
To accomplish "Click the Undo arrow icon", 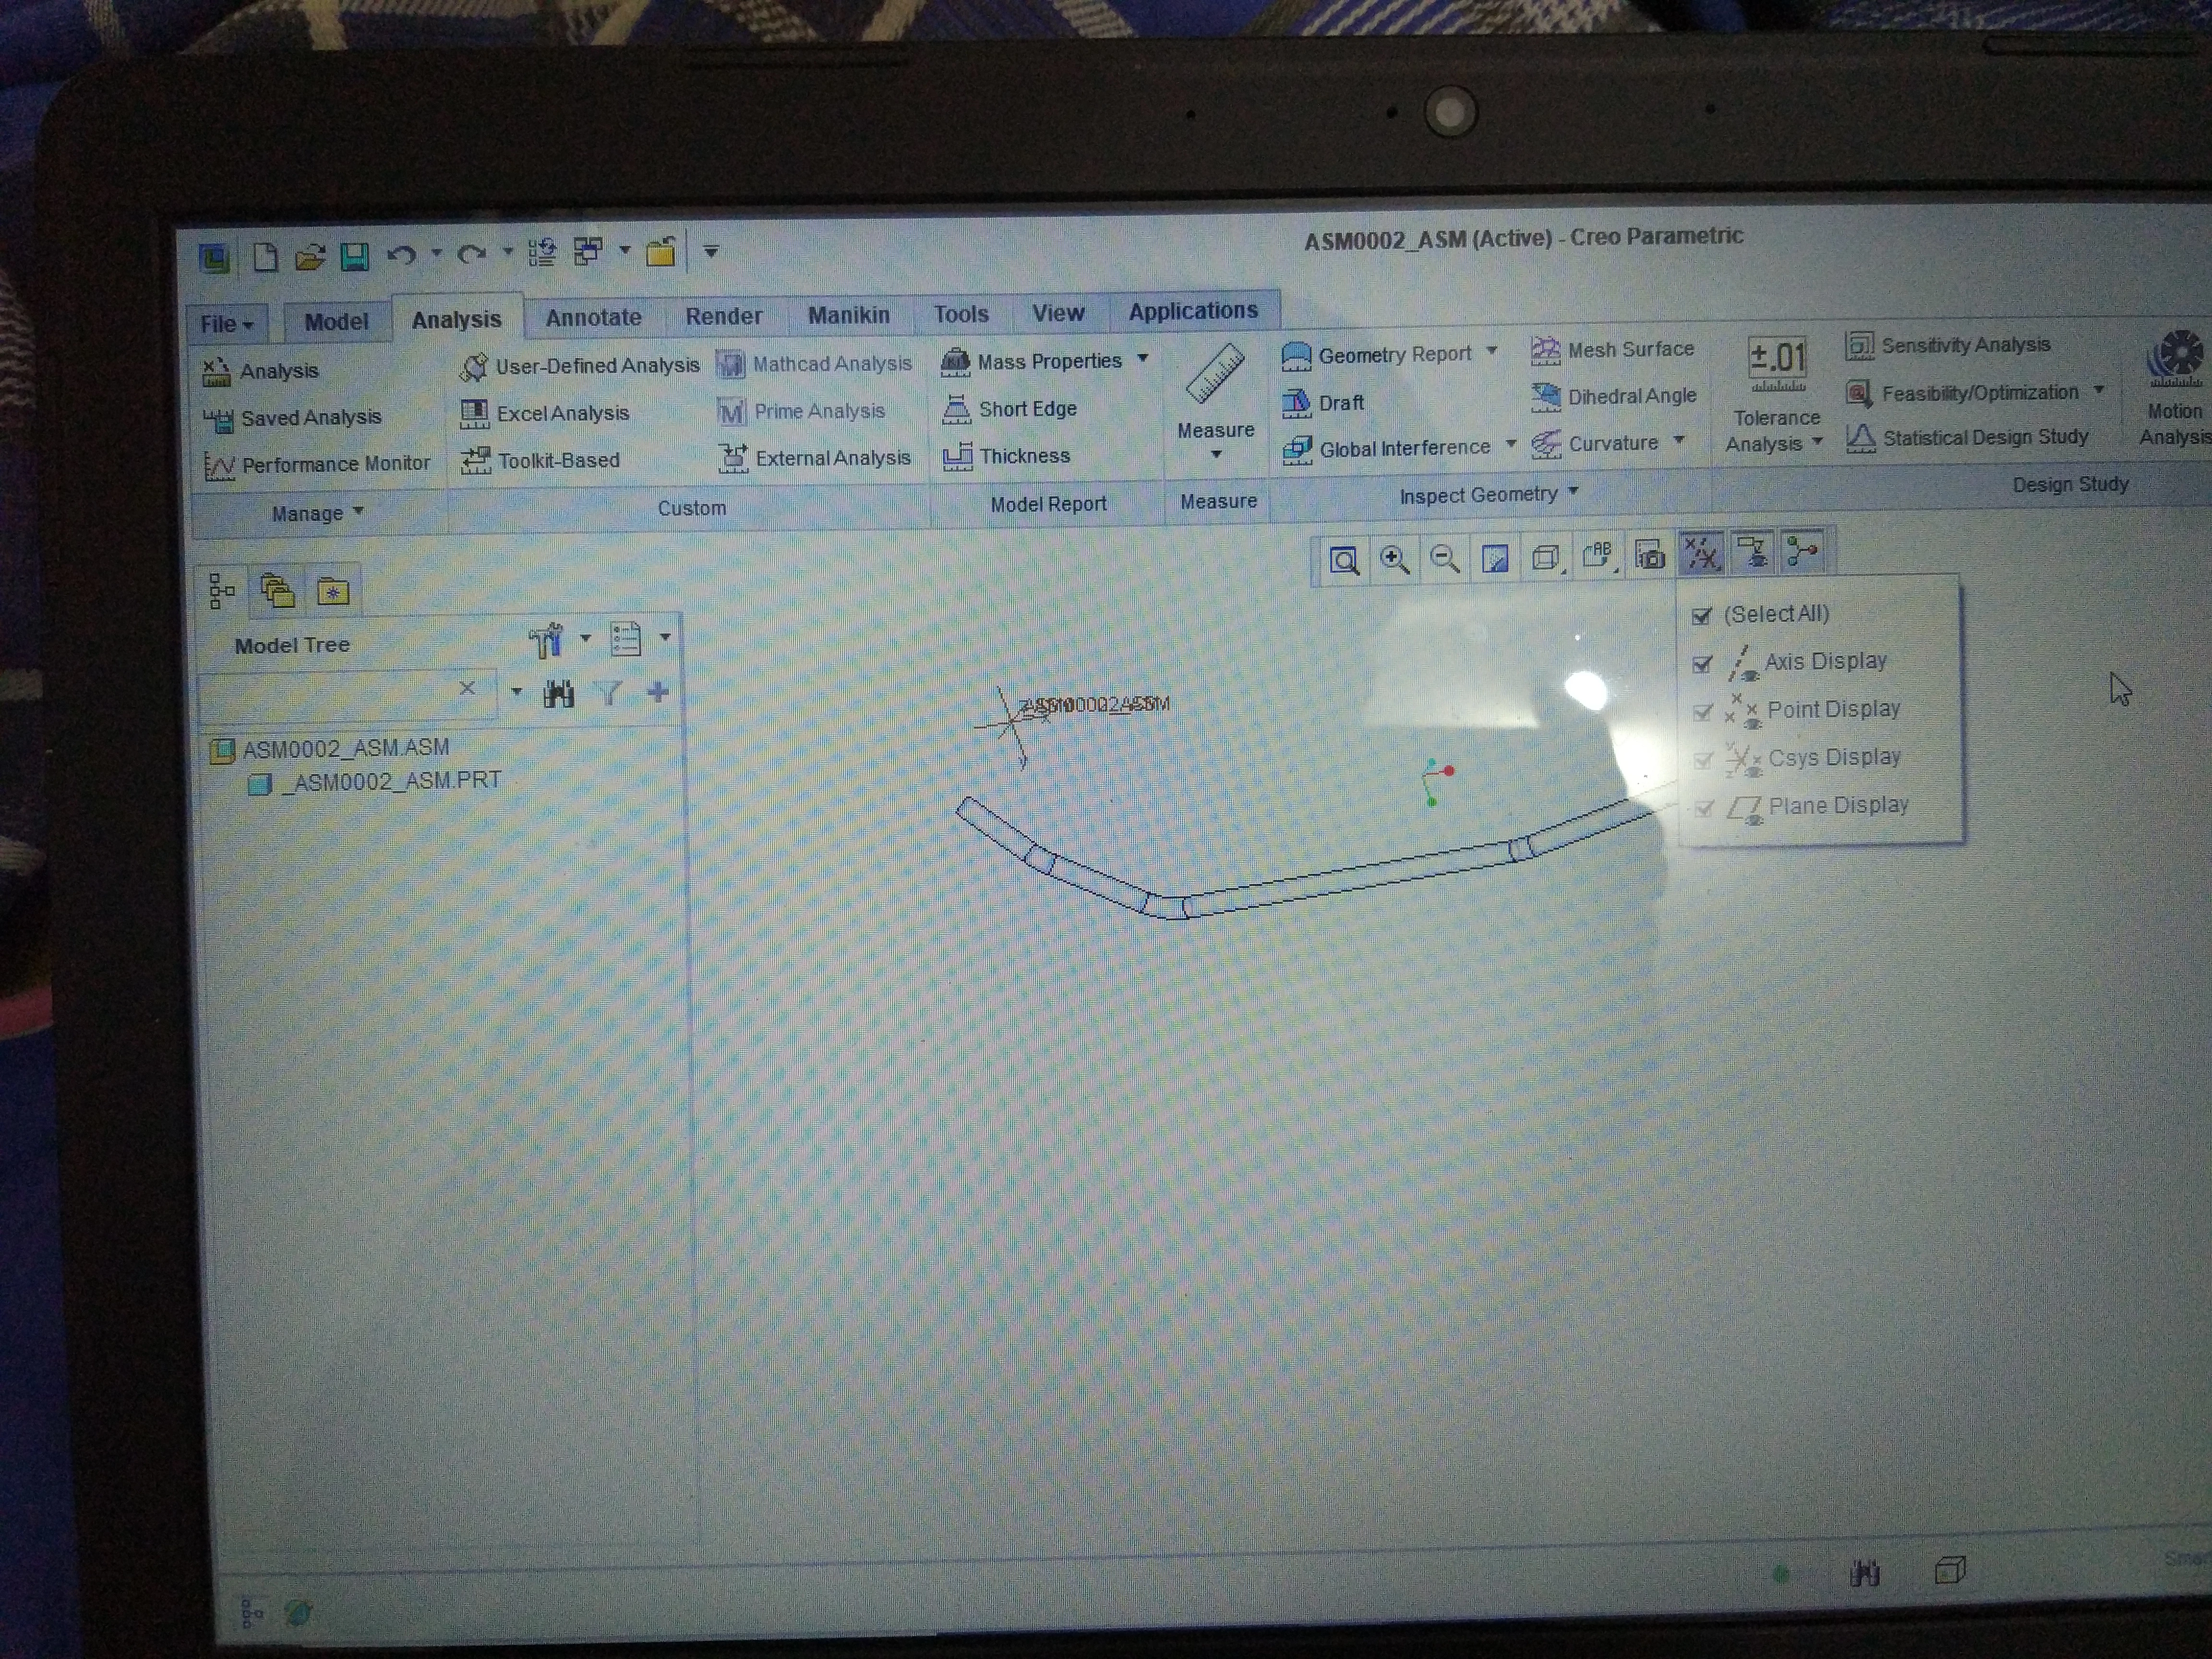I will point(401,256).
